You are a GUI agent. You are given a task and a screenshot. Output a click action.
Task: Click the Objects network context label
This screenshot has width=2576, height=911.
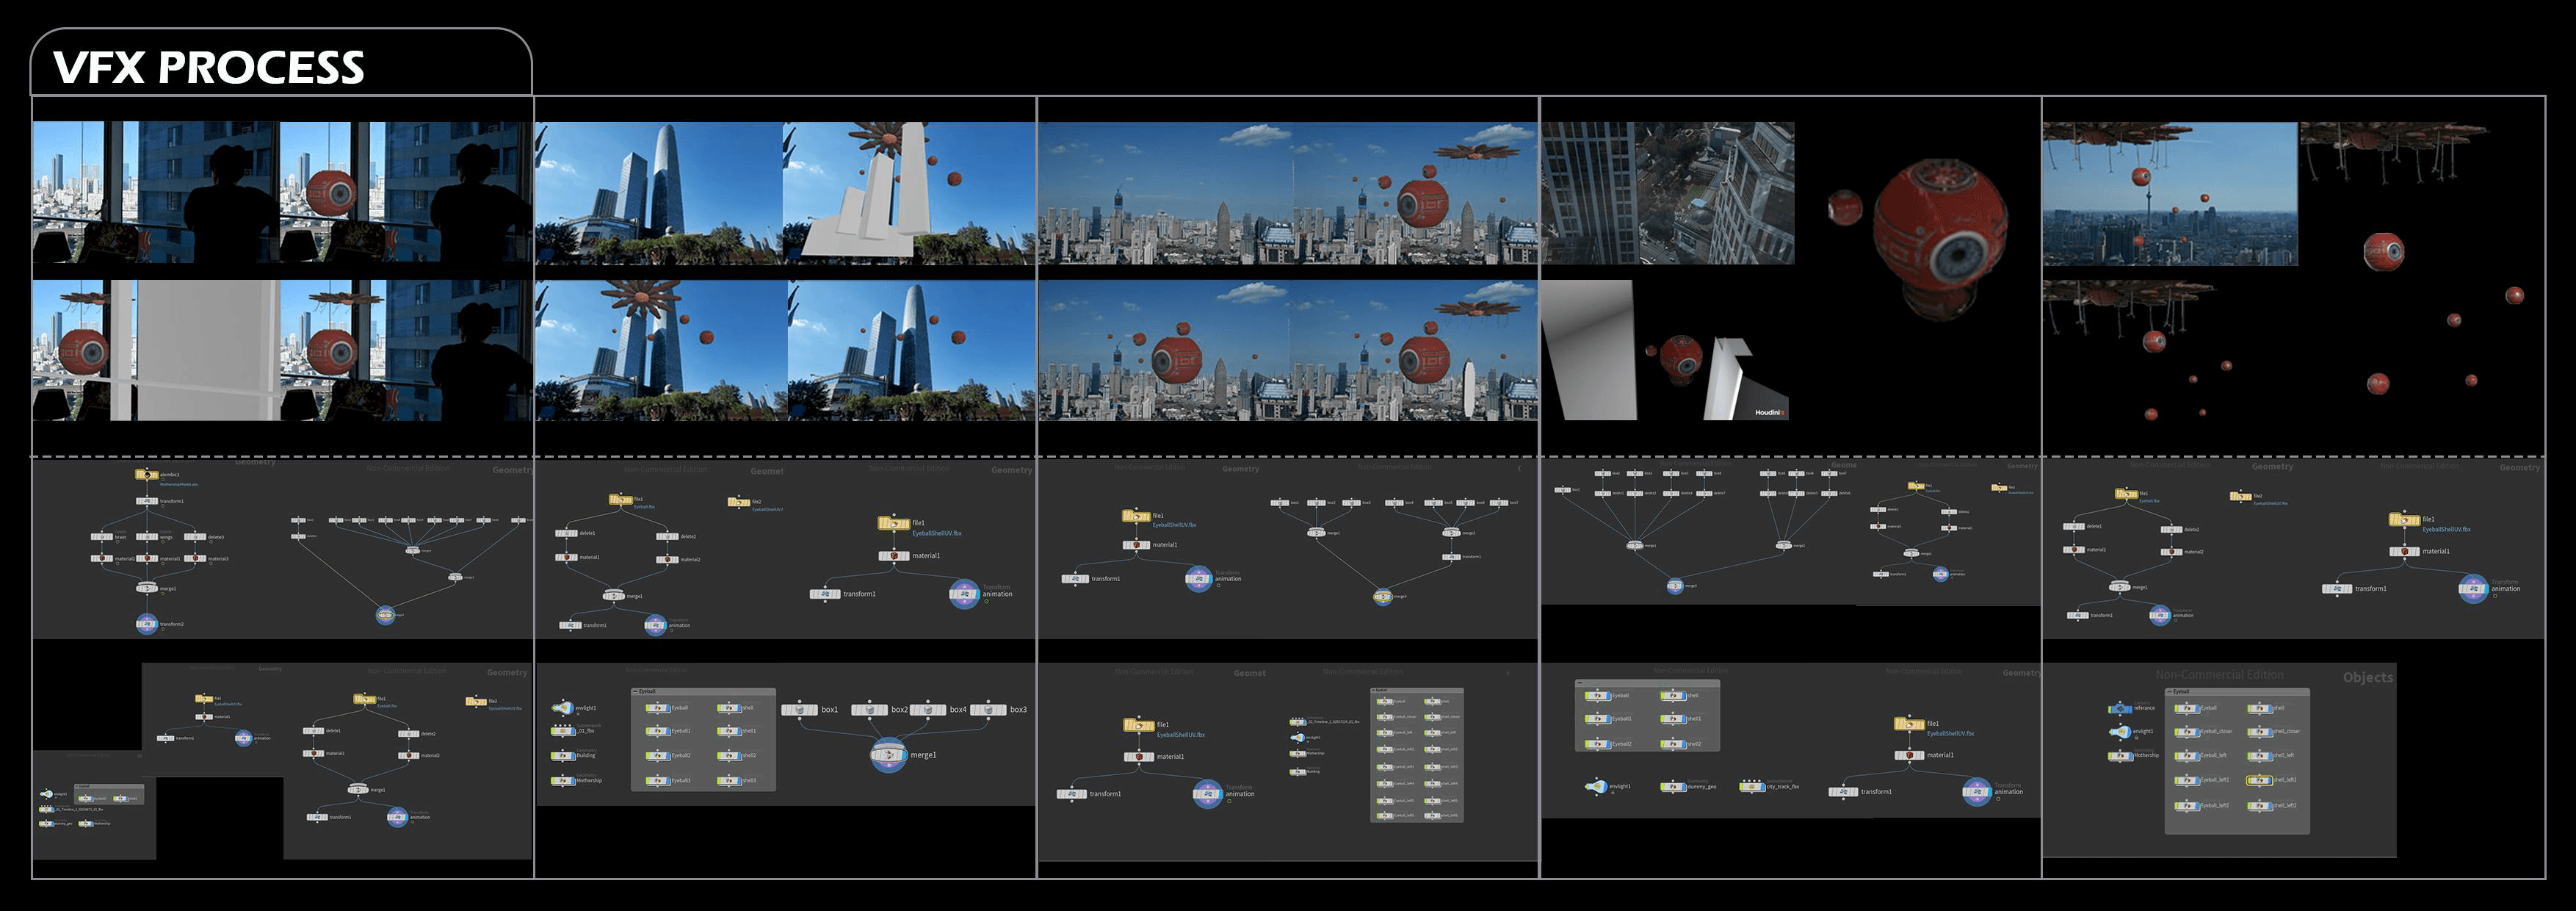click(2367, 678)
